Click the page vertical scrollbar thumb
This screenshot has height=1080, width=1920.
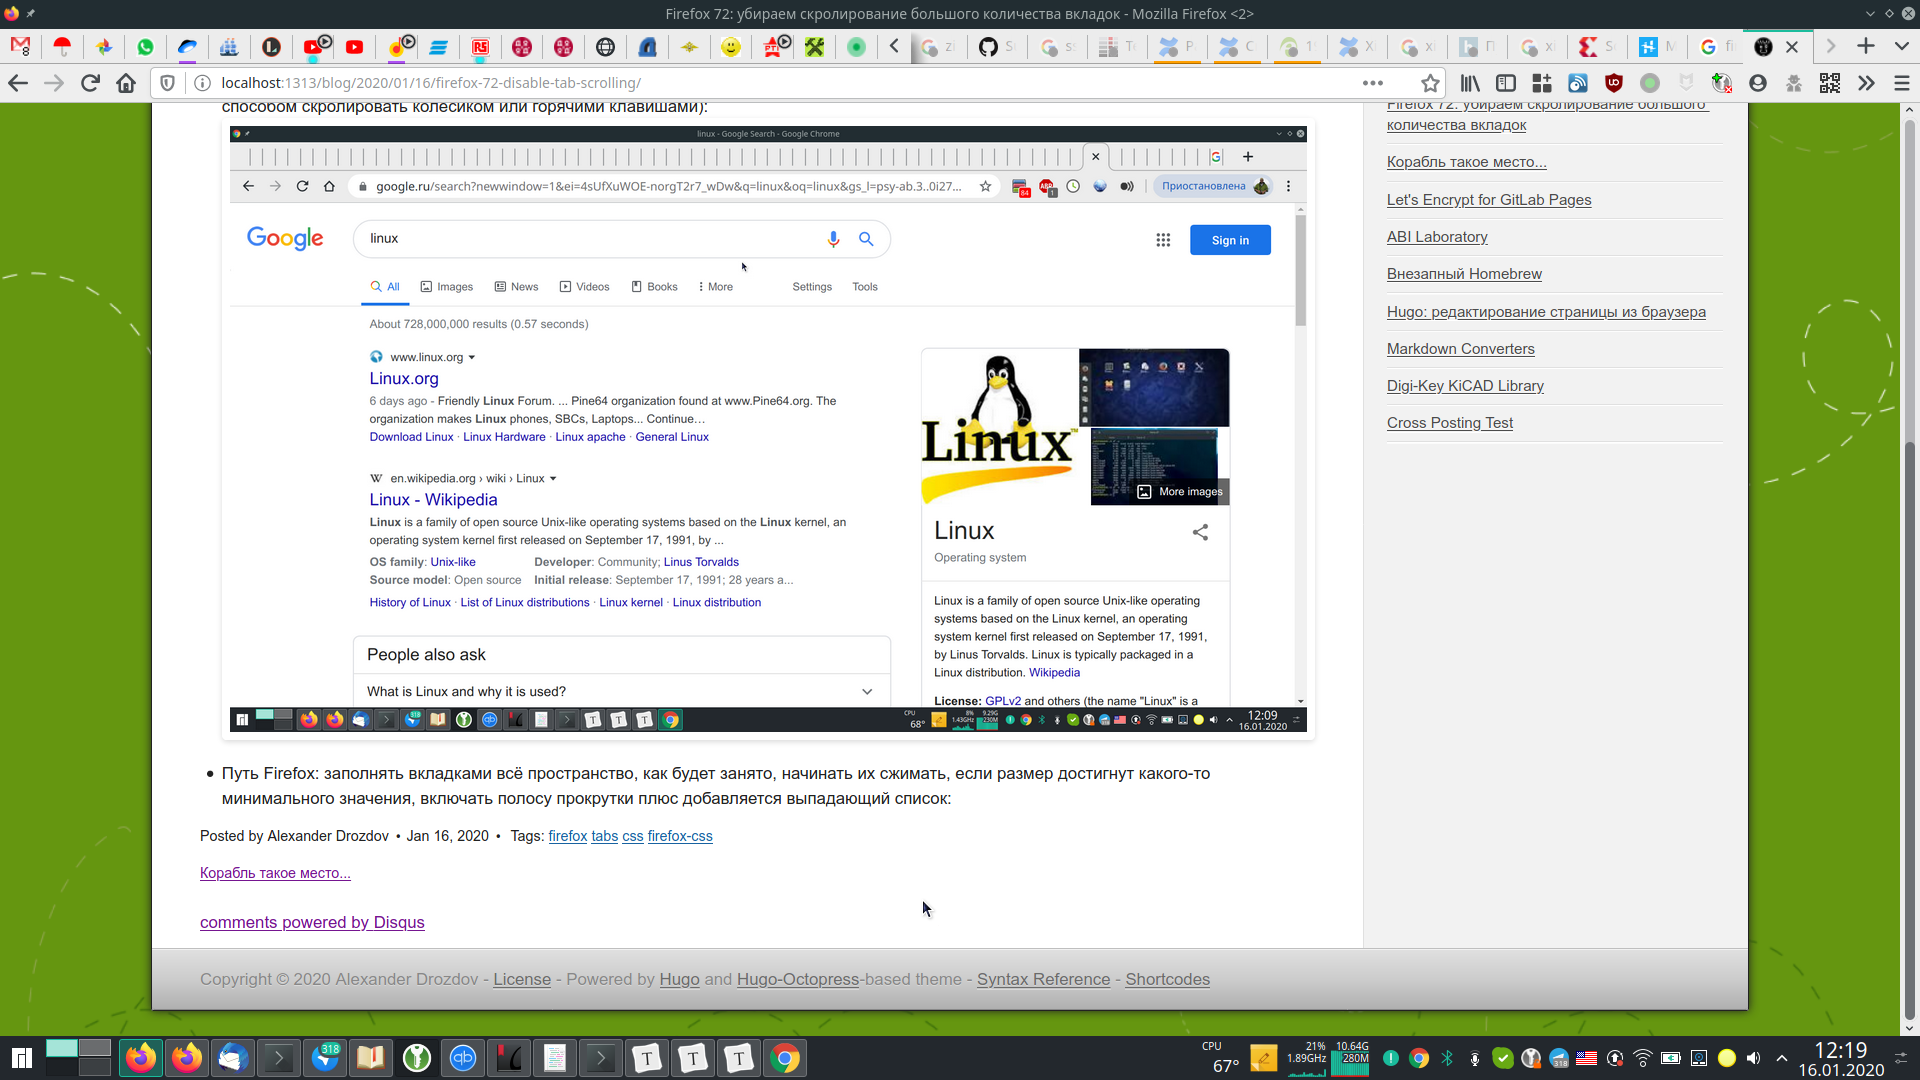tap(1909, 730)
